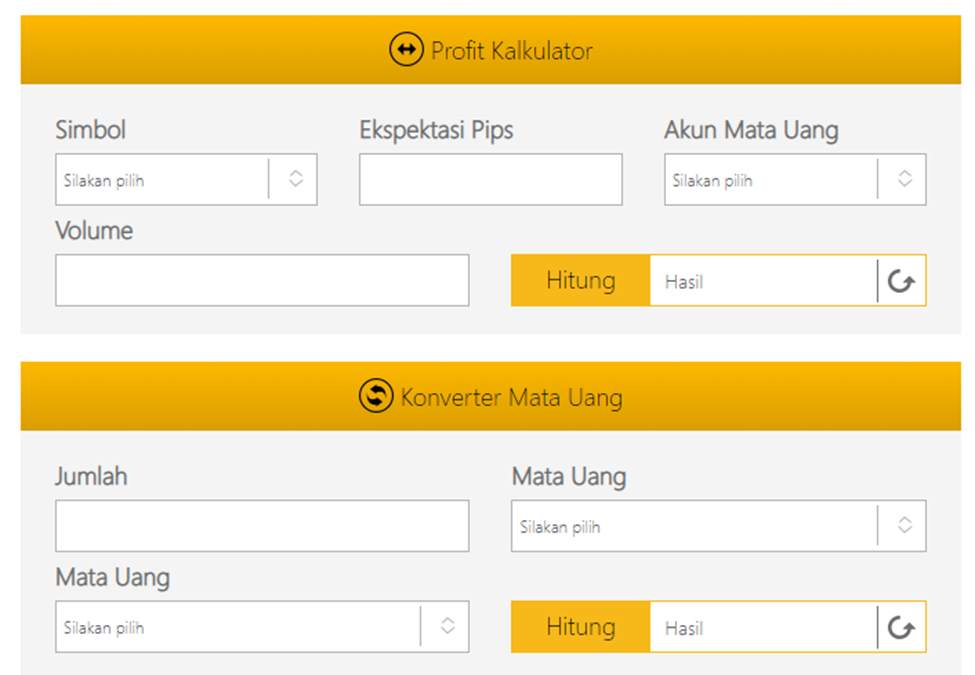Open the Simbol dropdown
This screenshot has height=675, width=975.
tap(186, 180)
